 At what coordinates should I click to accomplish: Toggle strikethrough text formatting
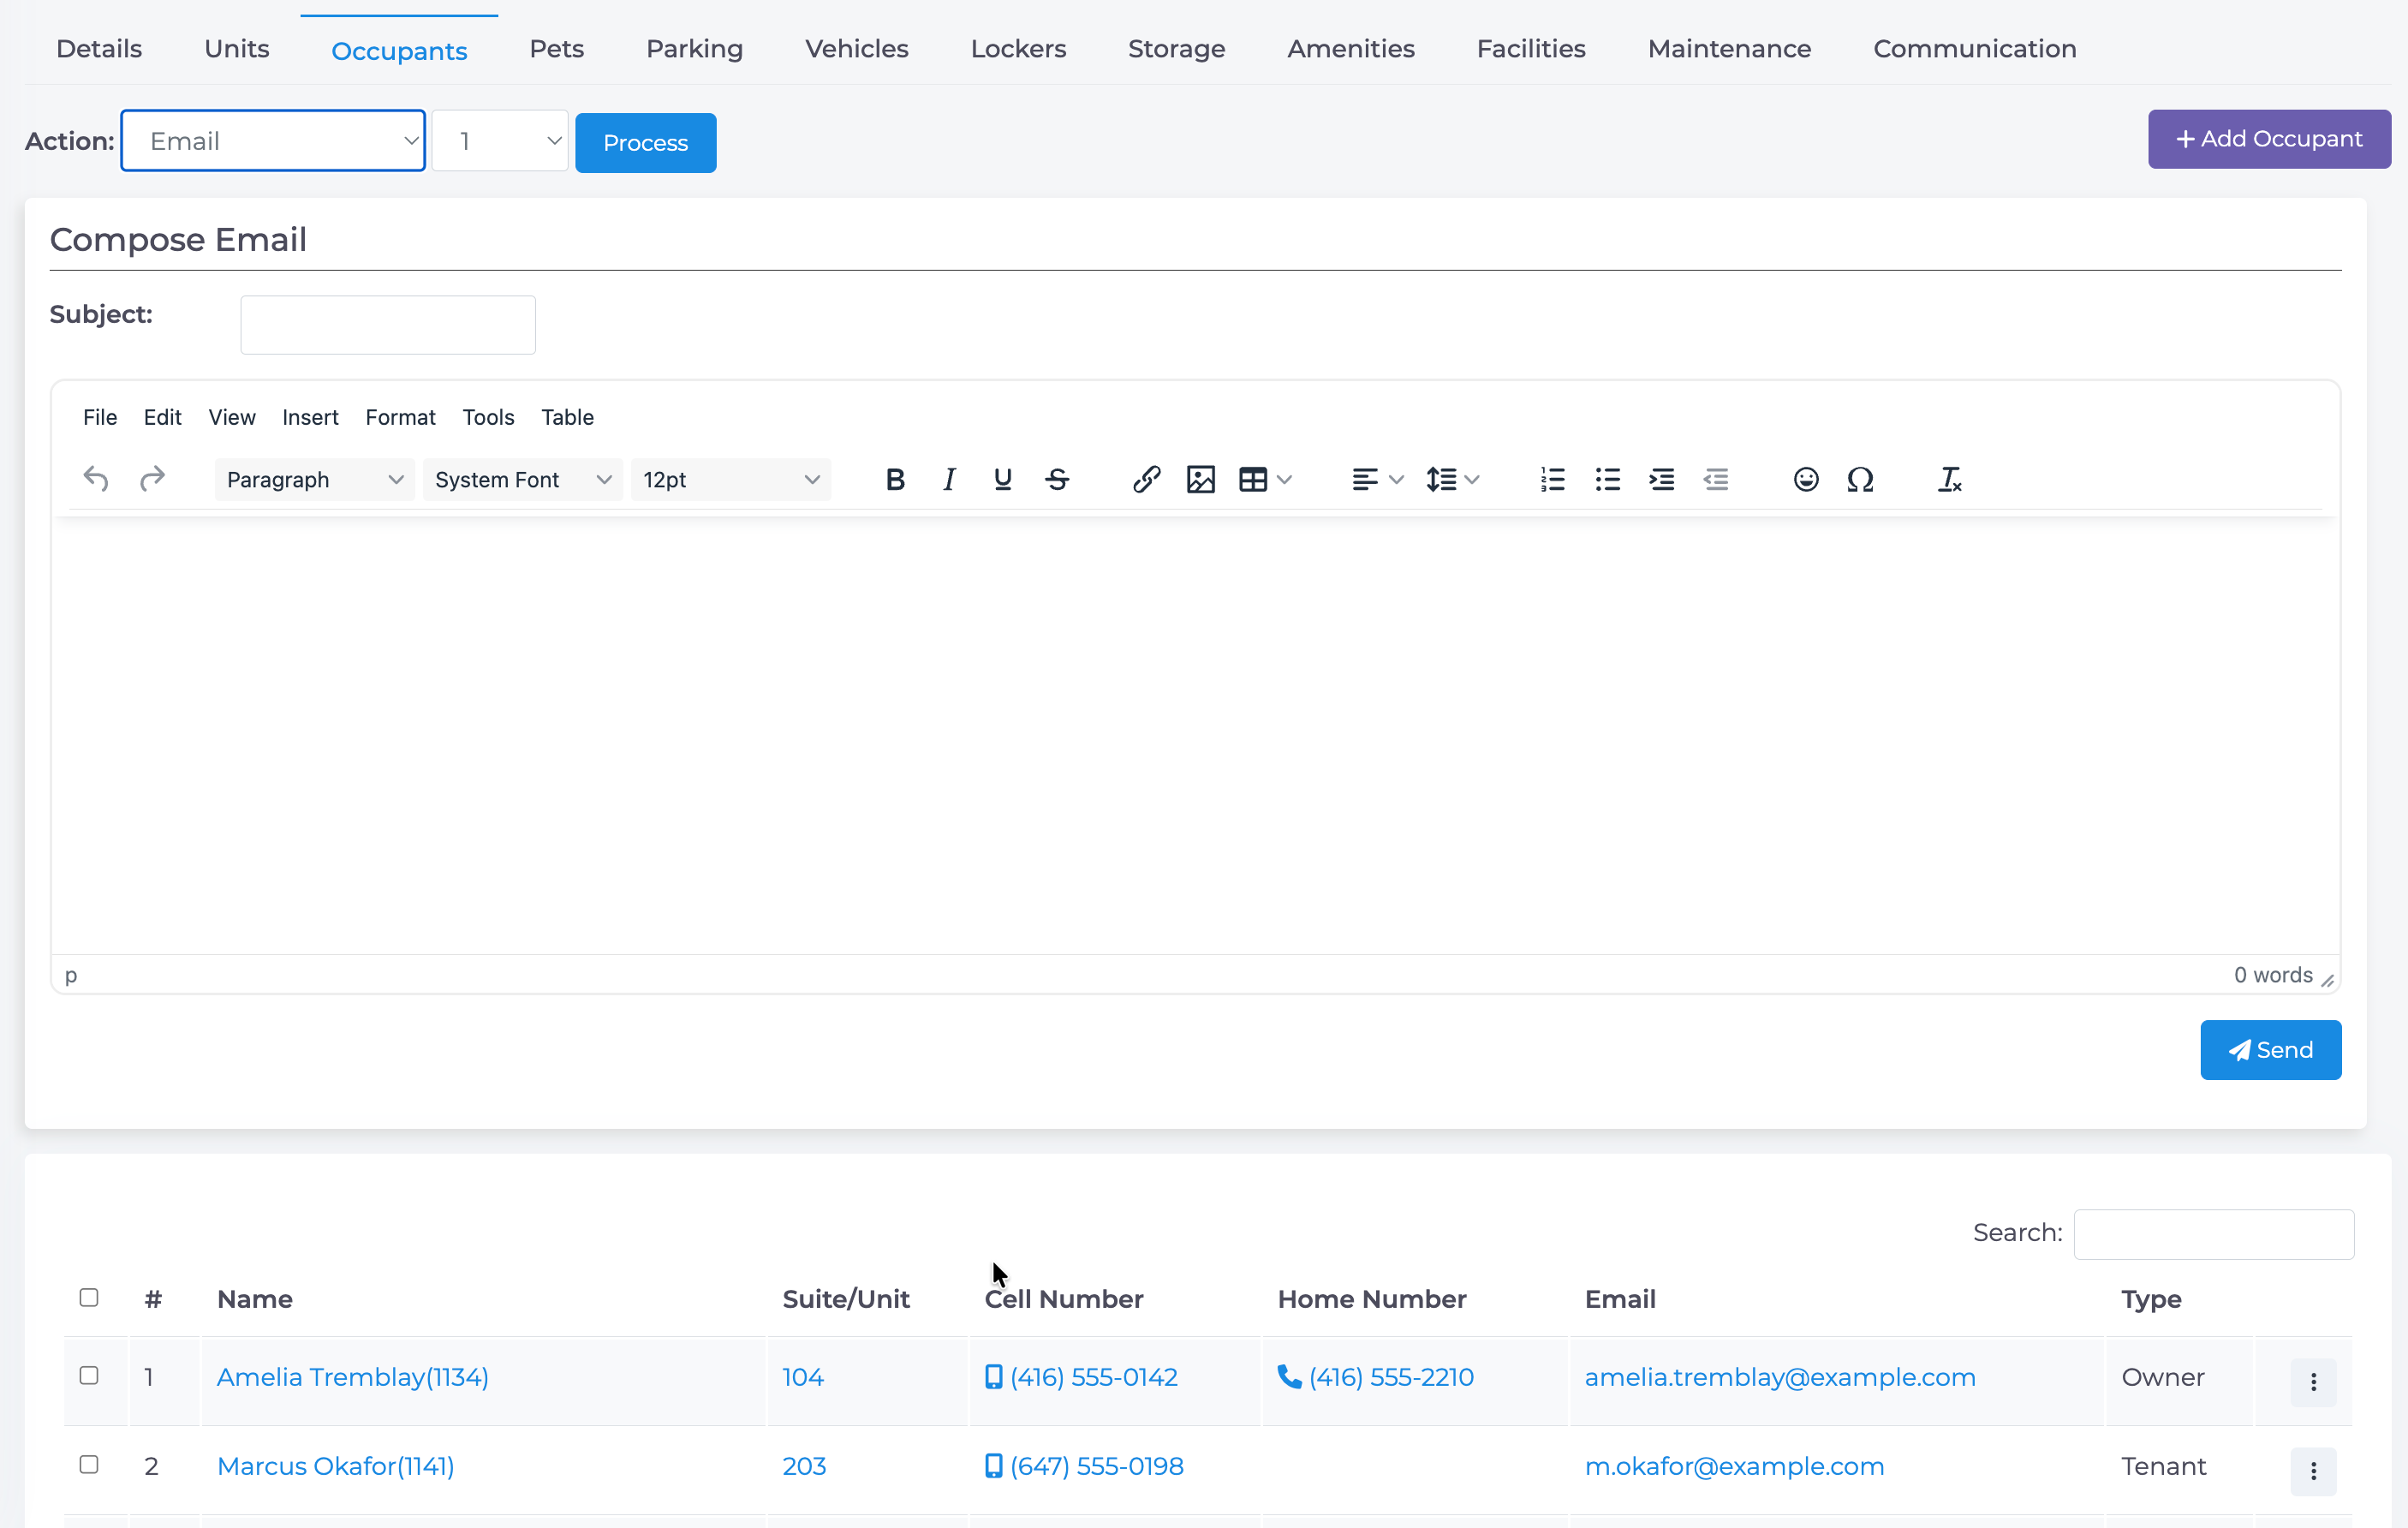click(x=1057, y=480)
